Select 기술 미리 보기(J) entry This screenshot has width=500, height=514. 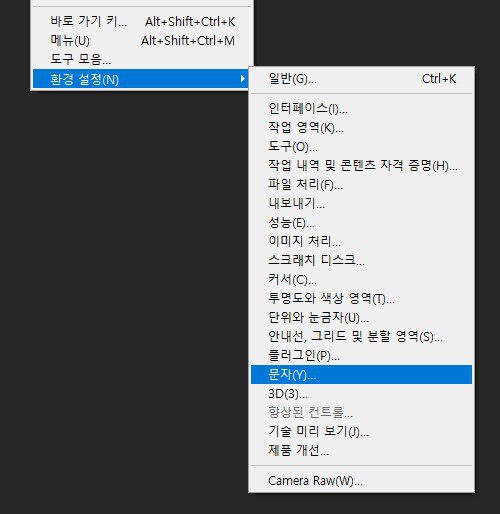coord(361,432)
